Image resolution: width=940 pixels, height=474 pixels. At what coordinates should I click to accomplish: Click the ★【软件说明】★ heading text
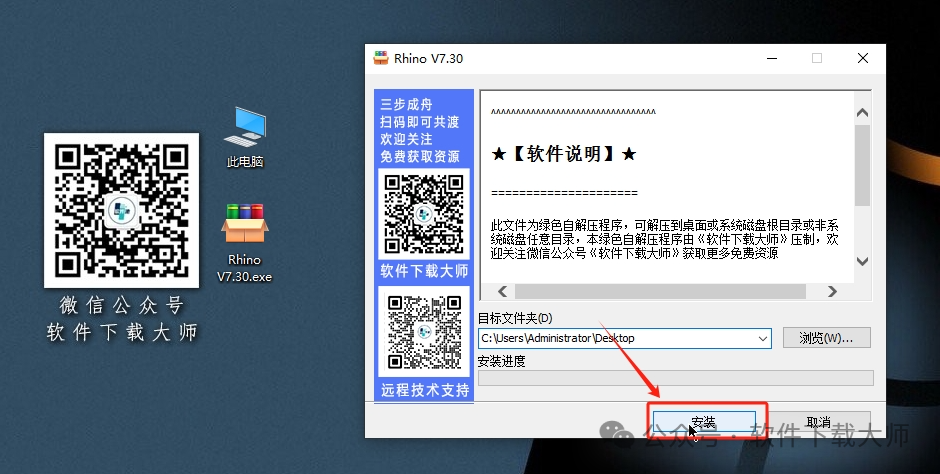[x=564, y=154]
